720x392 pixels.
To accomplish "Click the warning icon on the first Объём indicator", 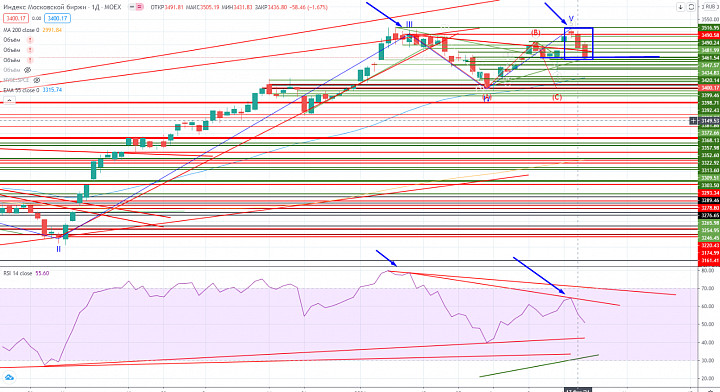I will [30, 40].
